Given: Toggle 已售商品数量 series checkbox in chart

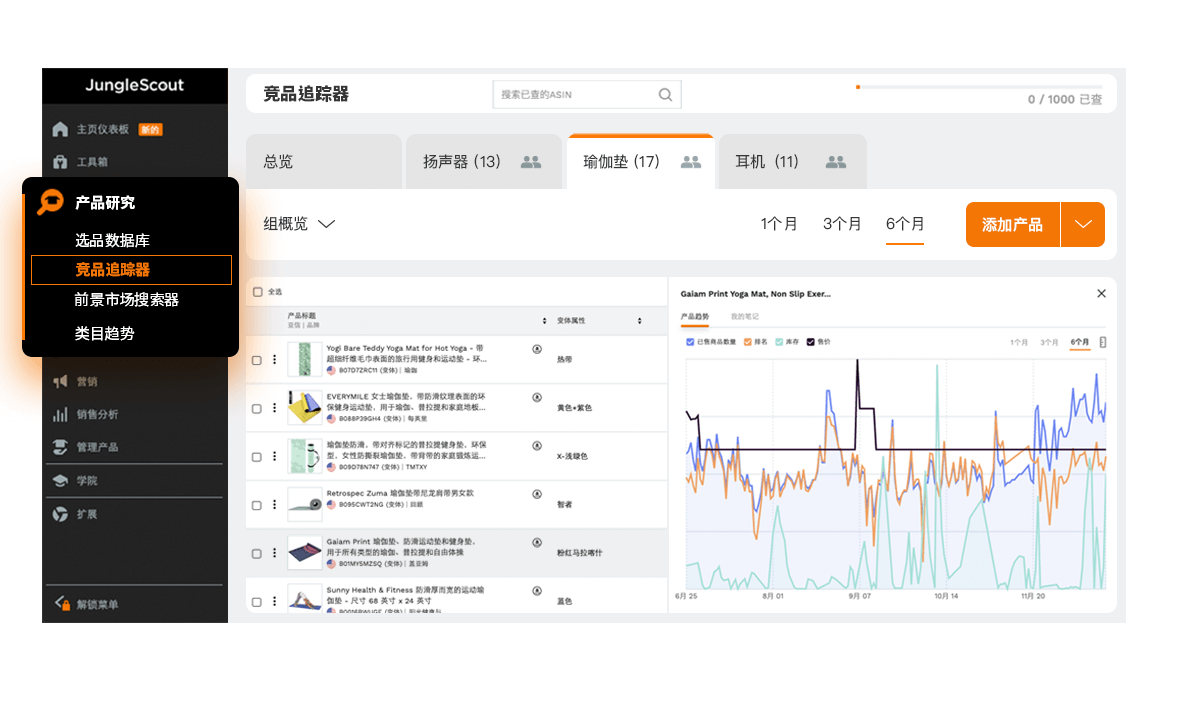Looking at the screenshot, I should 690,342.
